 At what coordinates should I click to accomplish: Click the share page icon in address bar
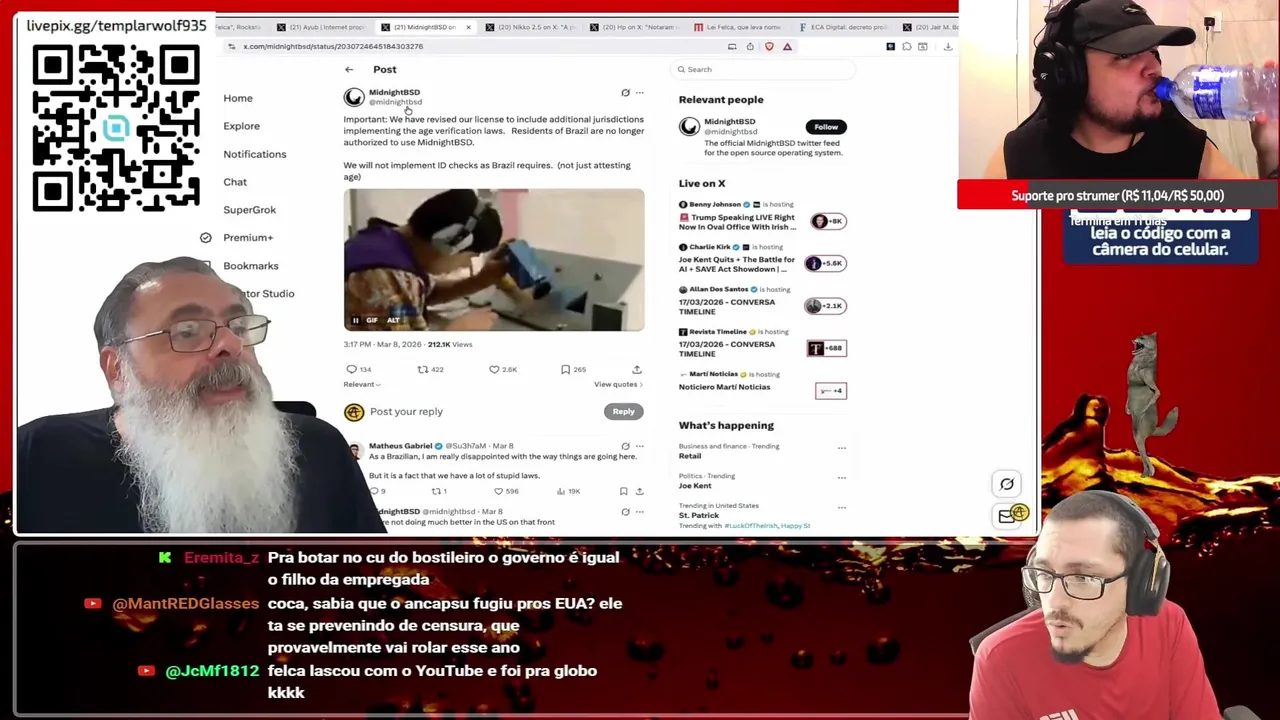click(x=750, y=47)
